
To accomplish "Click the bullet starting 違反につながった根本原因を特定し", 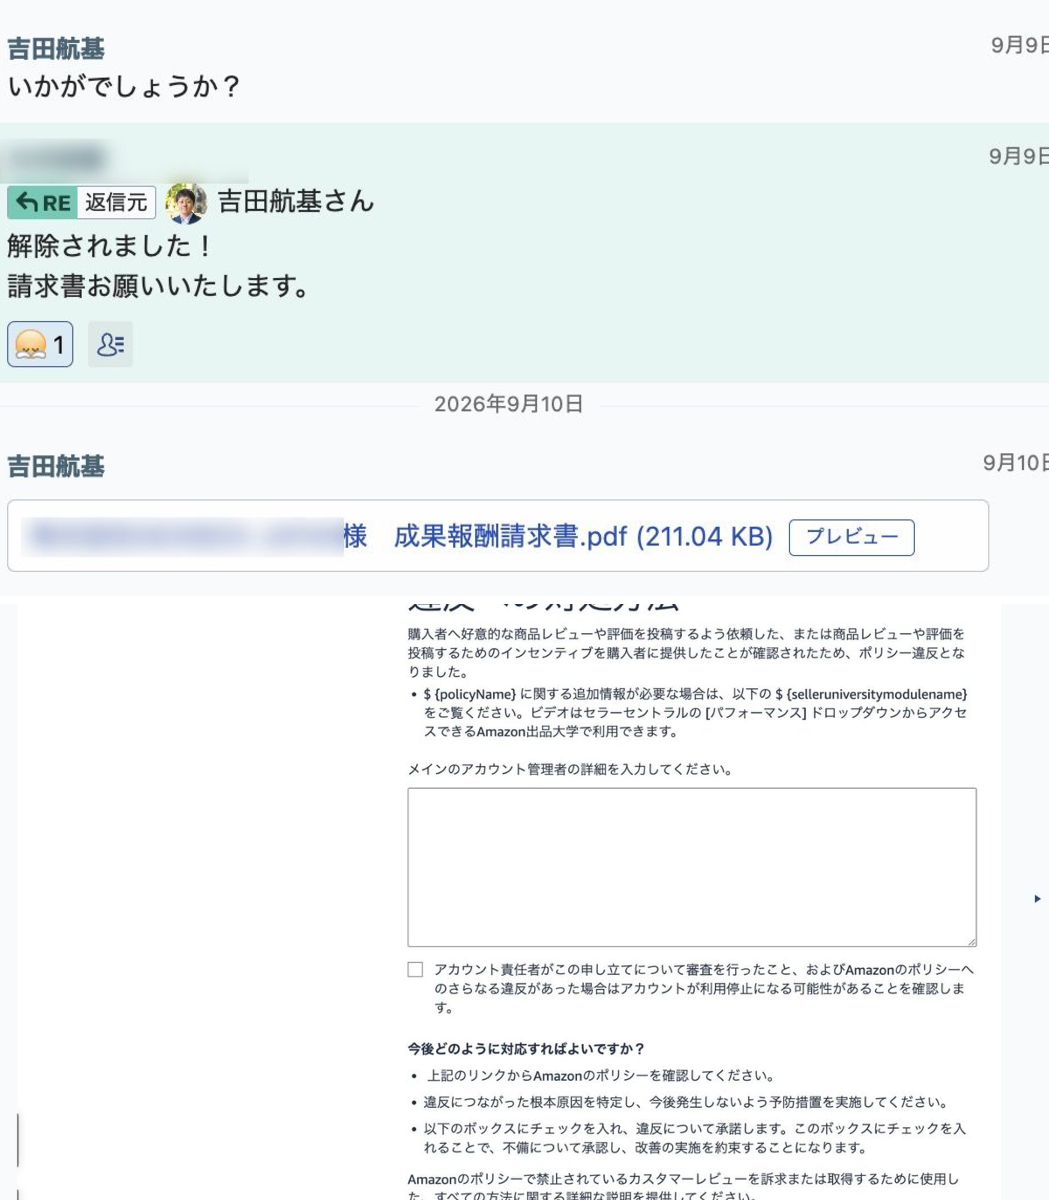I will [x=685, y=1102].
